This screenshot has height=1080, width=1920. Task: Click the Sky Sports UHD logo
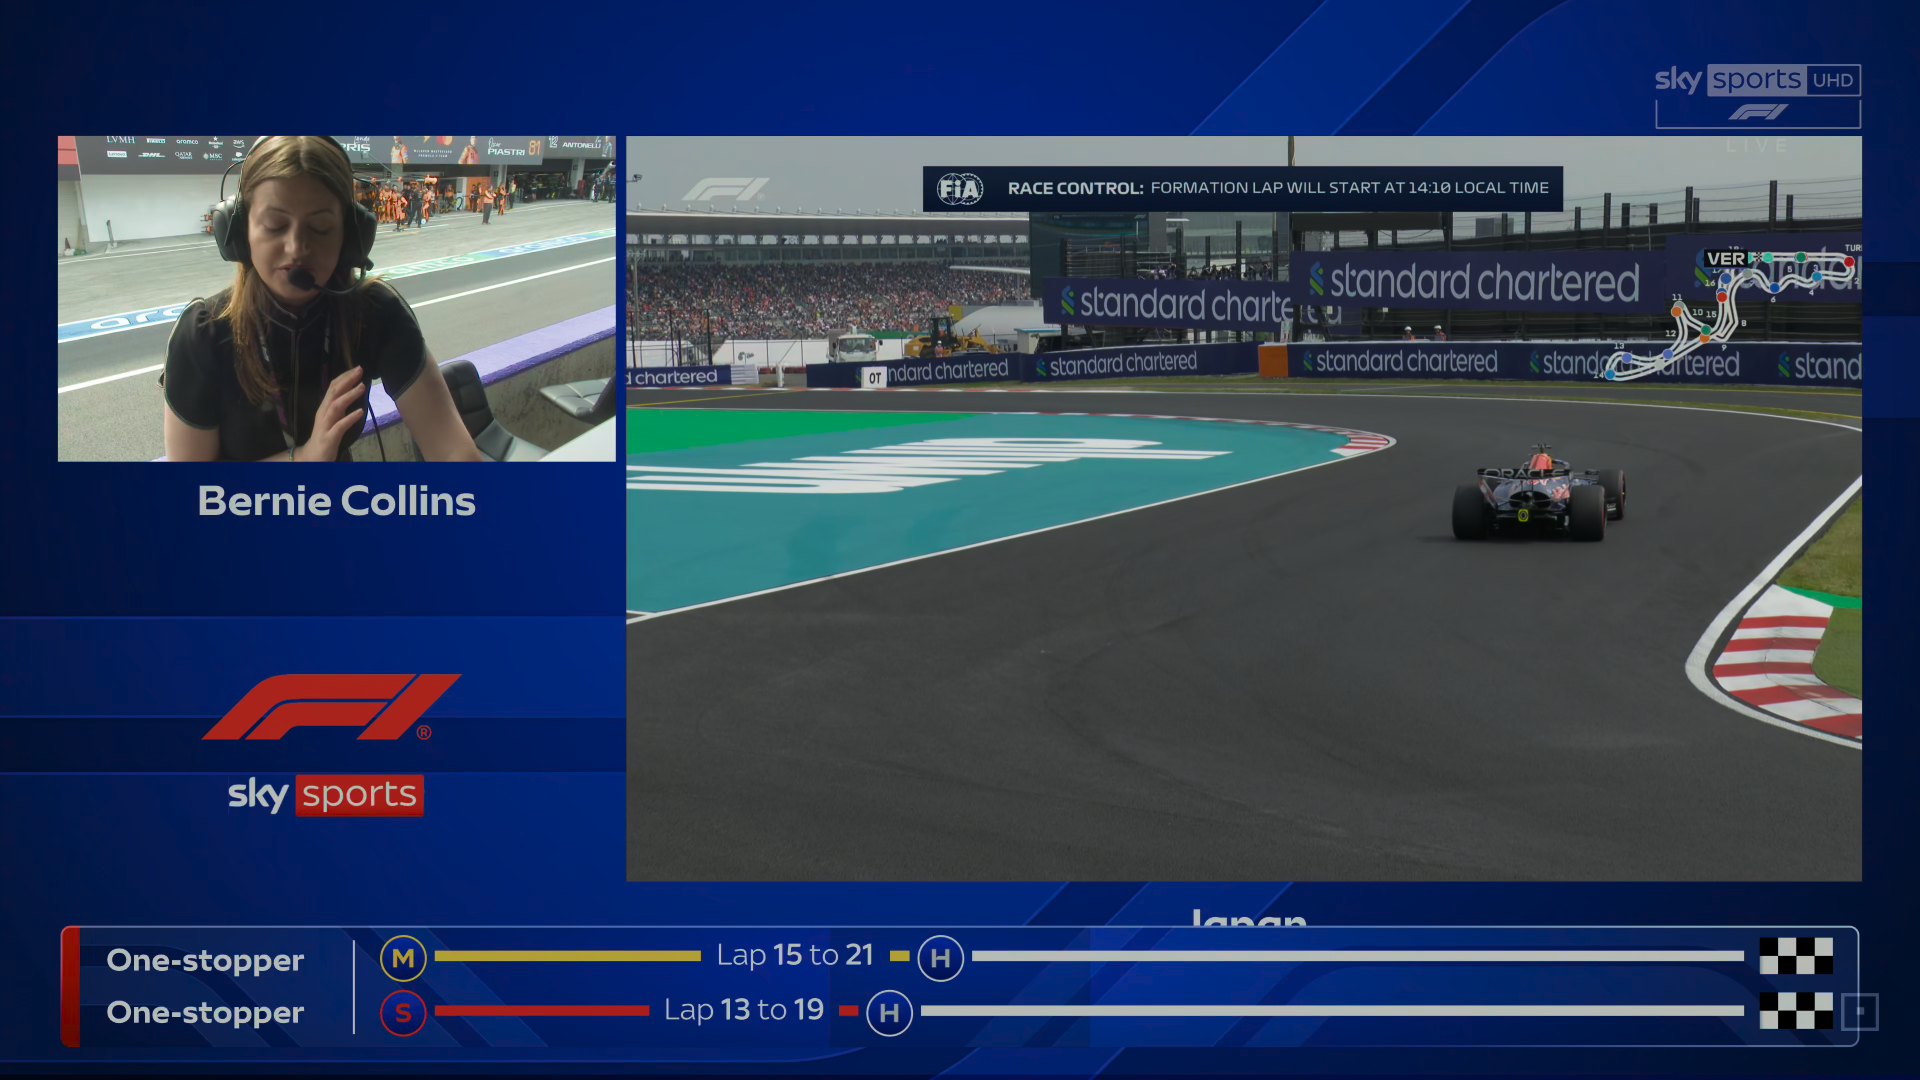(1757, 80)
